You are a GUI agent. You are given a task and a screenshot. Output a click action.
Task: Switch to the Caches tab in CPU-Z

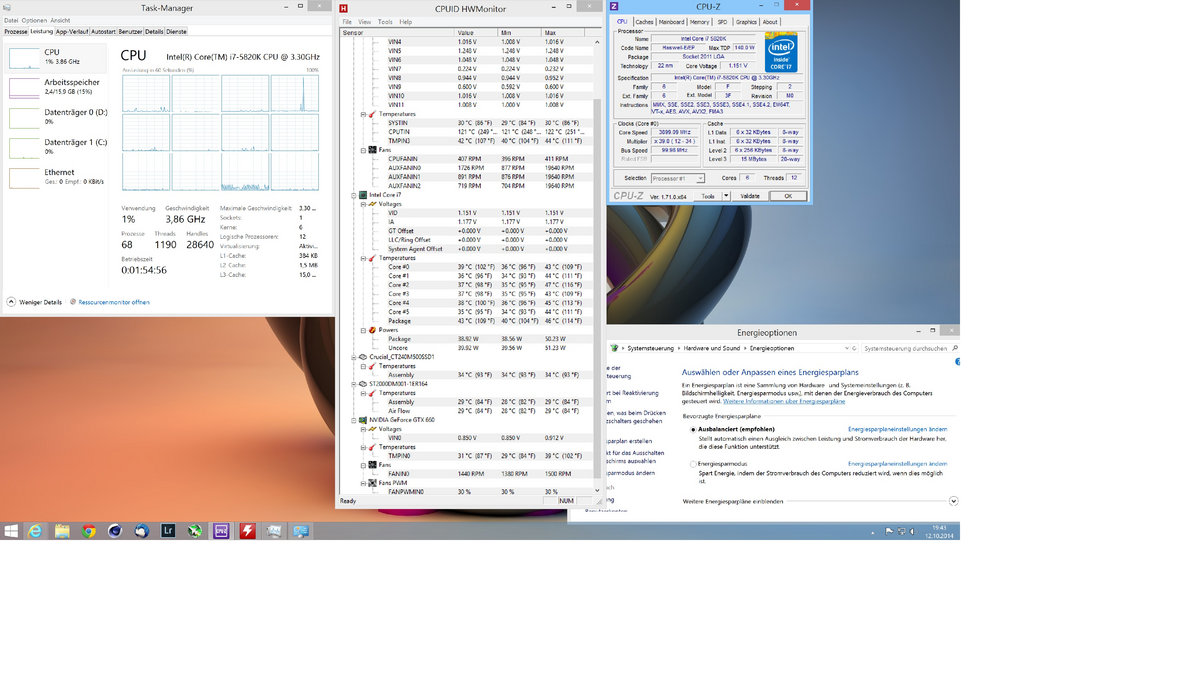(644, 22)
